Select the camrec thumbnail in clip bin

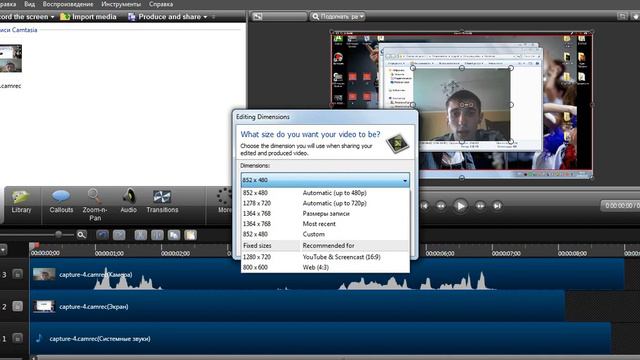11,59
